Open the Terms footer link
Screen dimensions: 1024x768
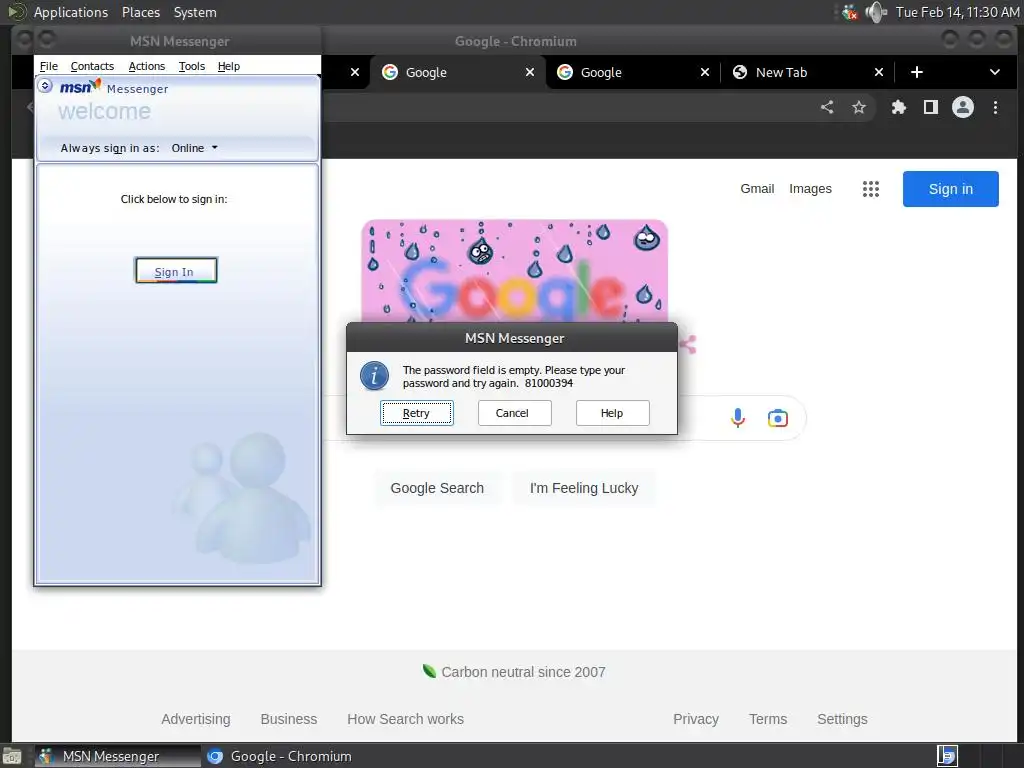tap(768, 719)
